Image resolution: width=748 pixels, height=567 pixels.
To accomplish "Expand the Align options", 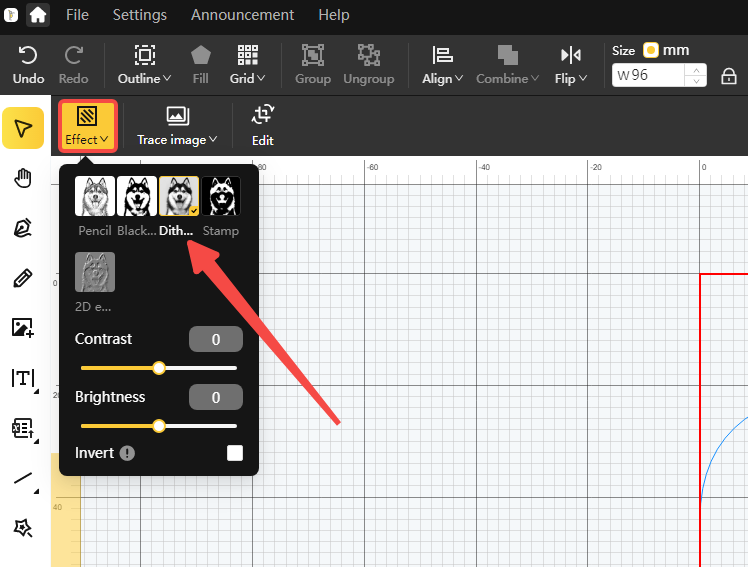I will (x=442, y=65).
